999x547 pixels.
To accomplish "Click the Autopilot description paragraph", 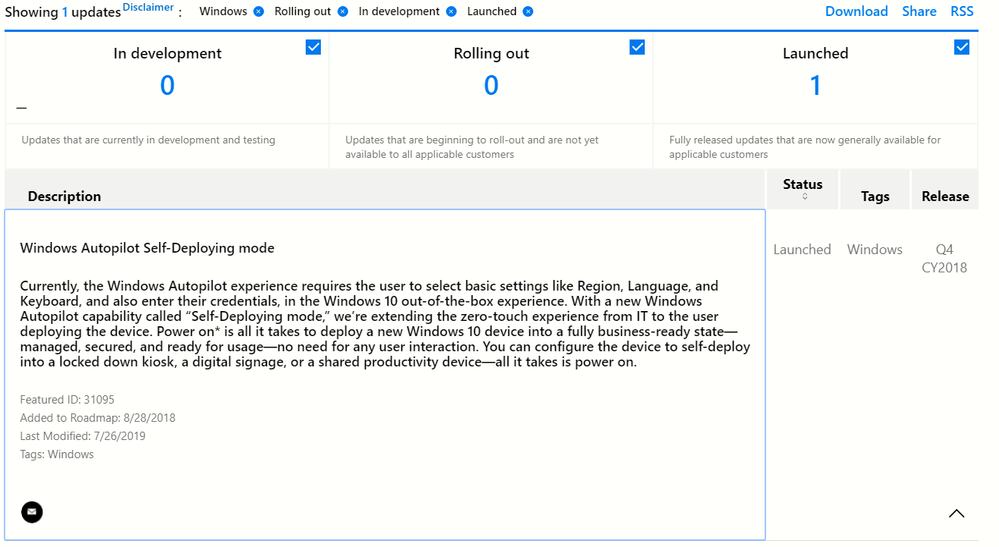I will 385,323.
